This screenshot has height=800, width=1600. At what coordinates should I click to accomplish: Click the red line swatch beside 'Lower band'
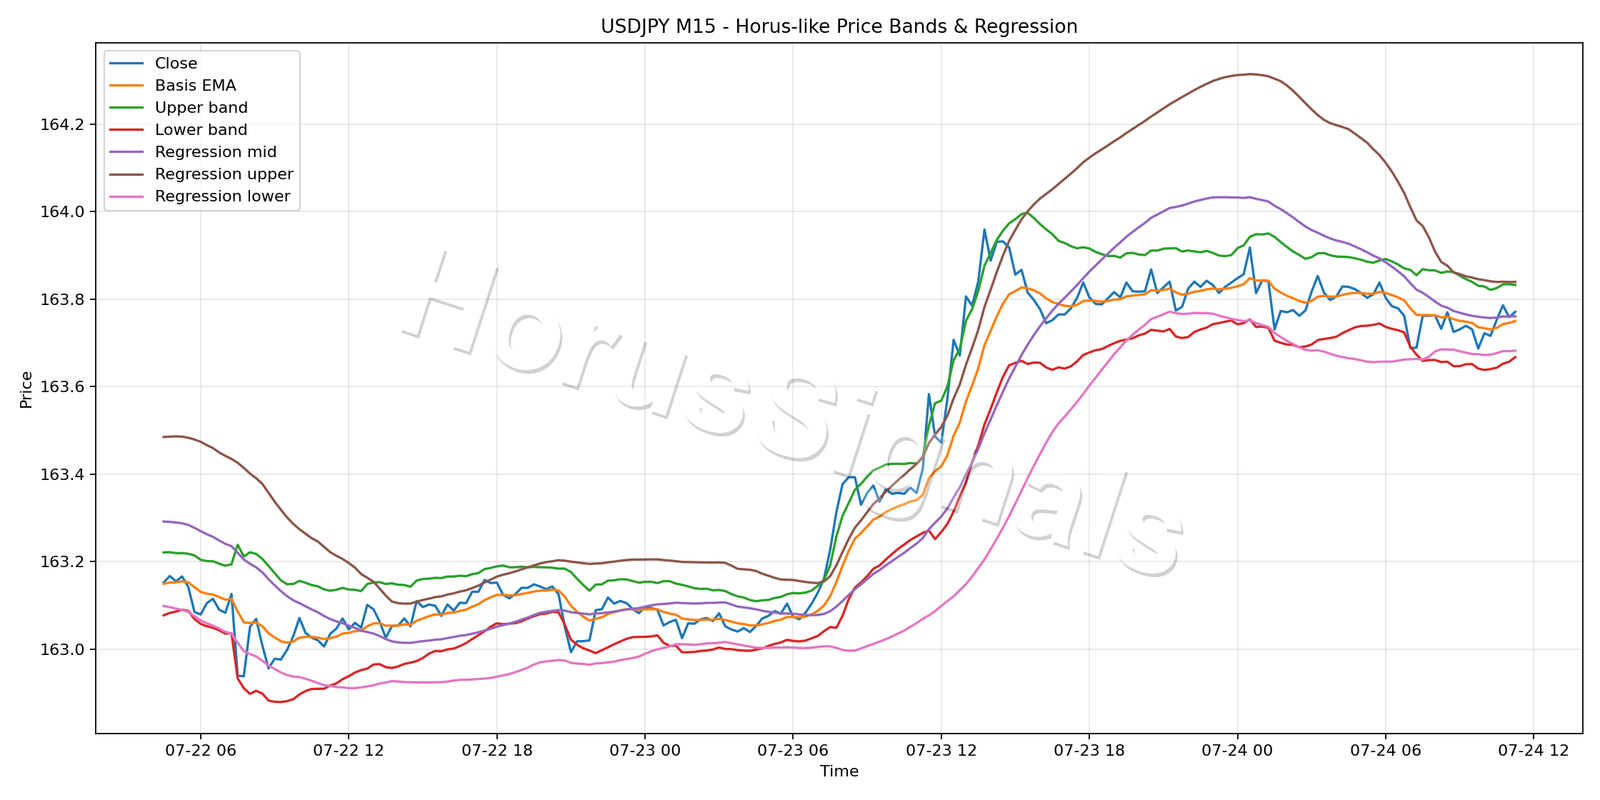[127, 130]
